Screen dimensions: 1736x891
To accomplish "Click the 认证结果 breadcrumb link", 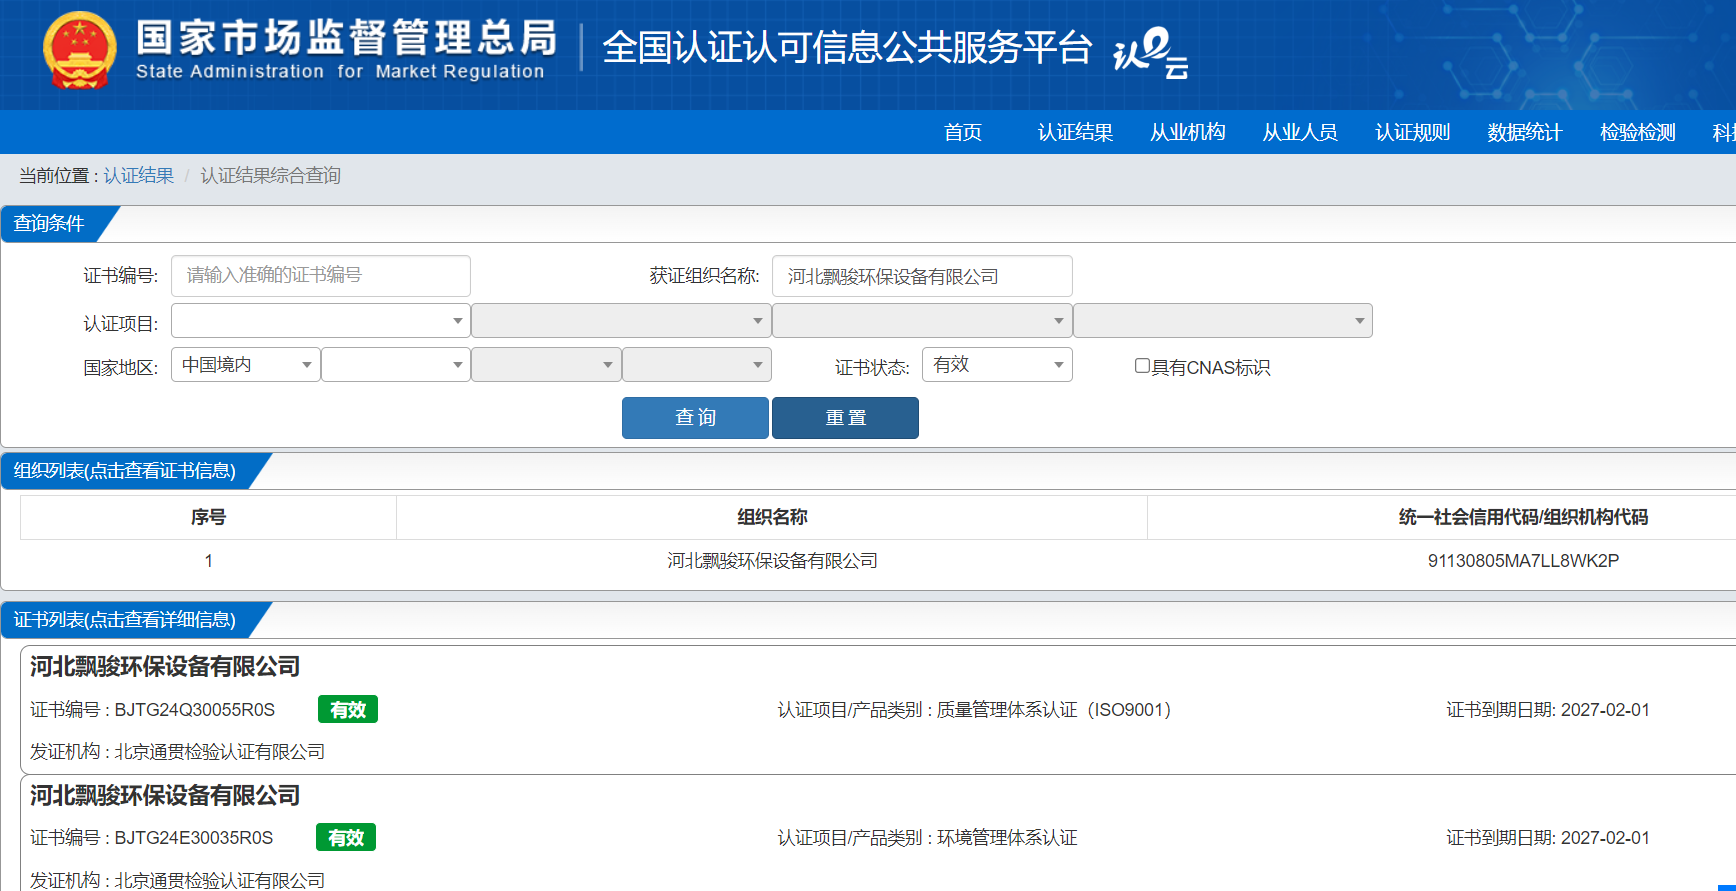I will (138, 176).
